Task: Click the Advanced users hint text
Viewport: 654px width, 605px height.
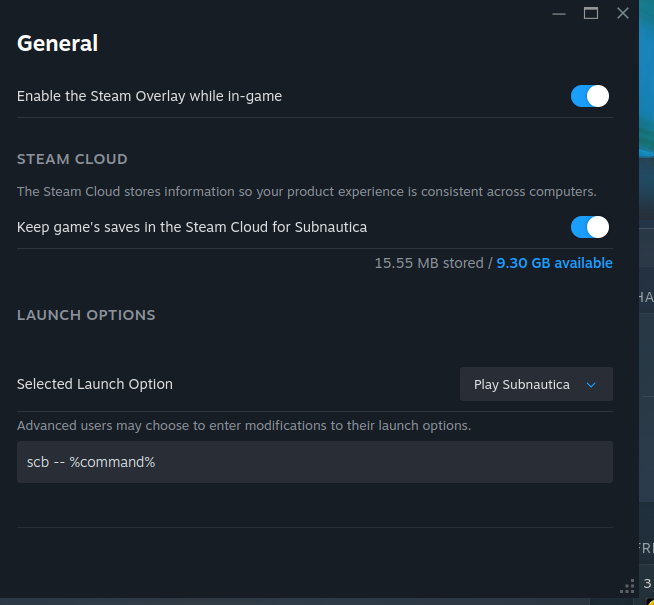Action: coord(244,425)
